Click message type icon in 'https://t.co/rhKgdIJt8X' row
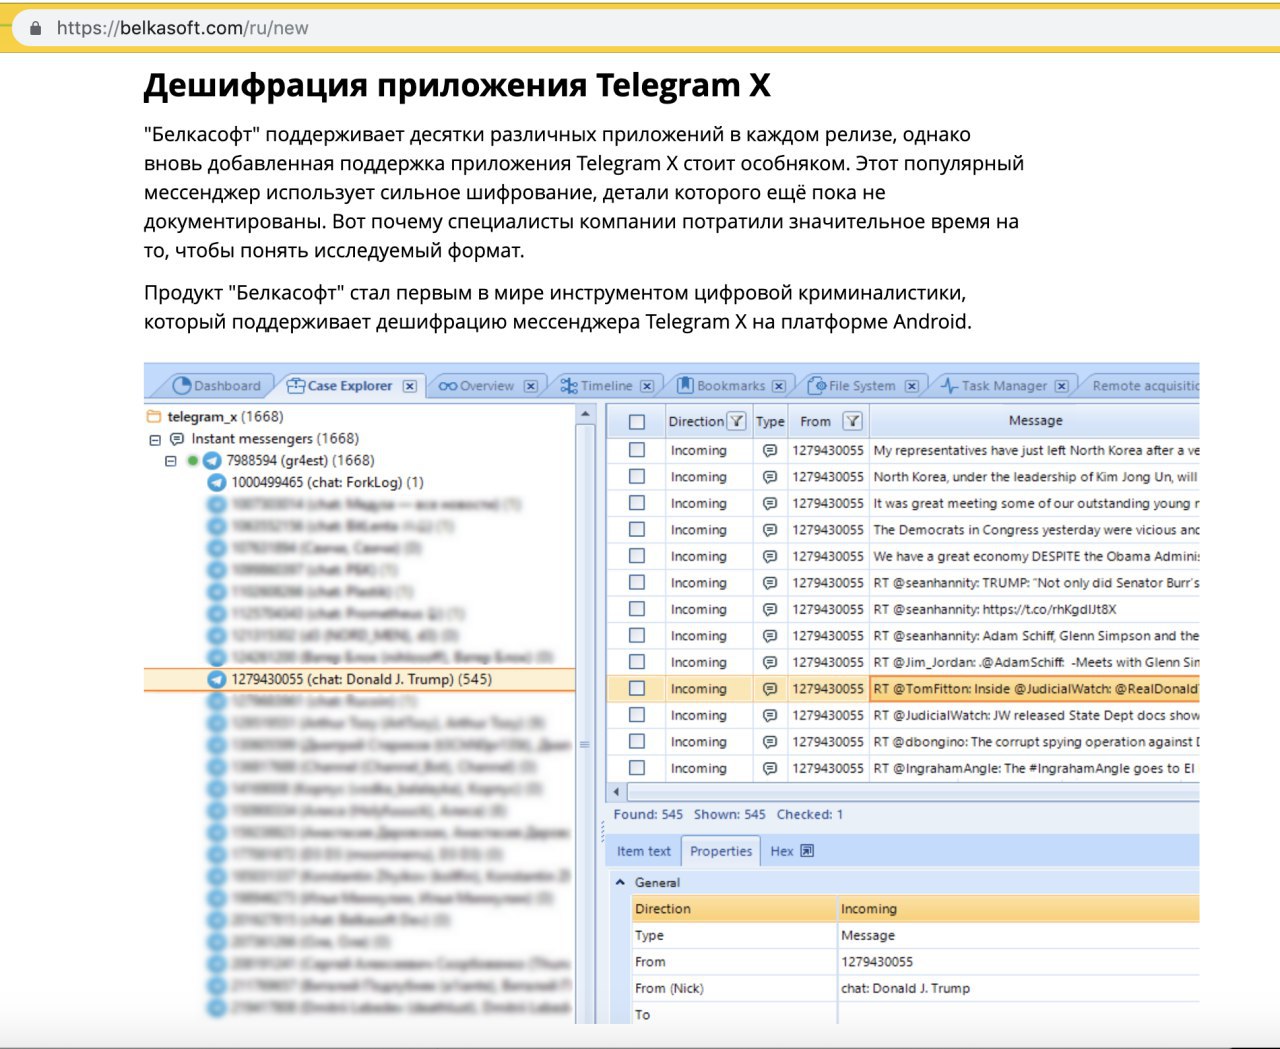Viewport: 1280px width, 1049px height. [770, 610]
